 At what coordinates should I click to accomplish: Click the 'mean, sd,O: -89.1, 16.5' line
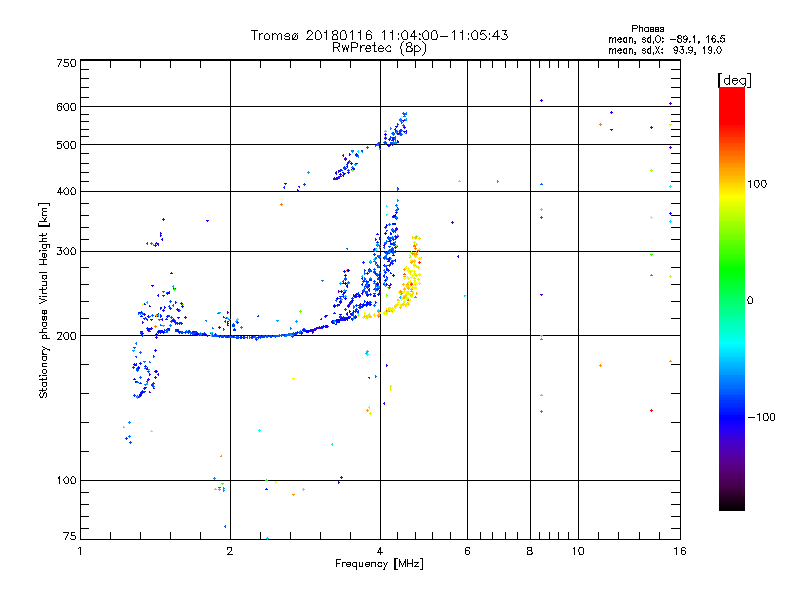pyautogui.click(x=666, y=39)
